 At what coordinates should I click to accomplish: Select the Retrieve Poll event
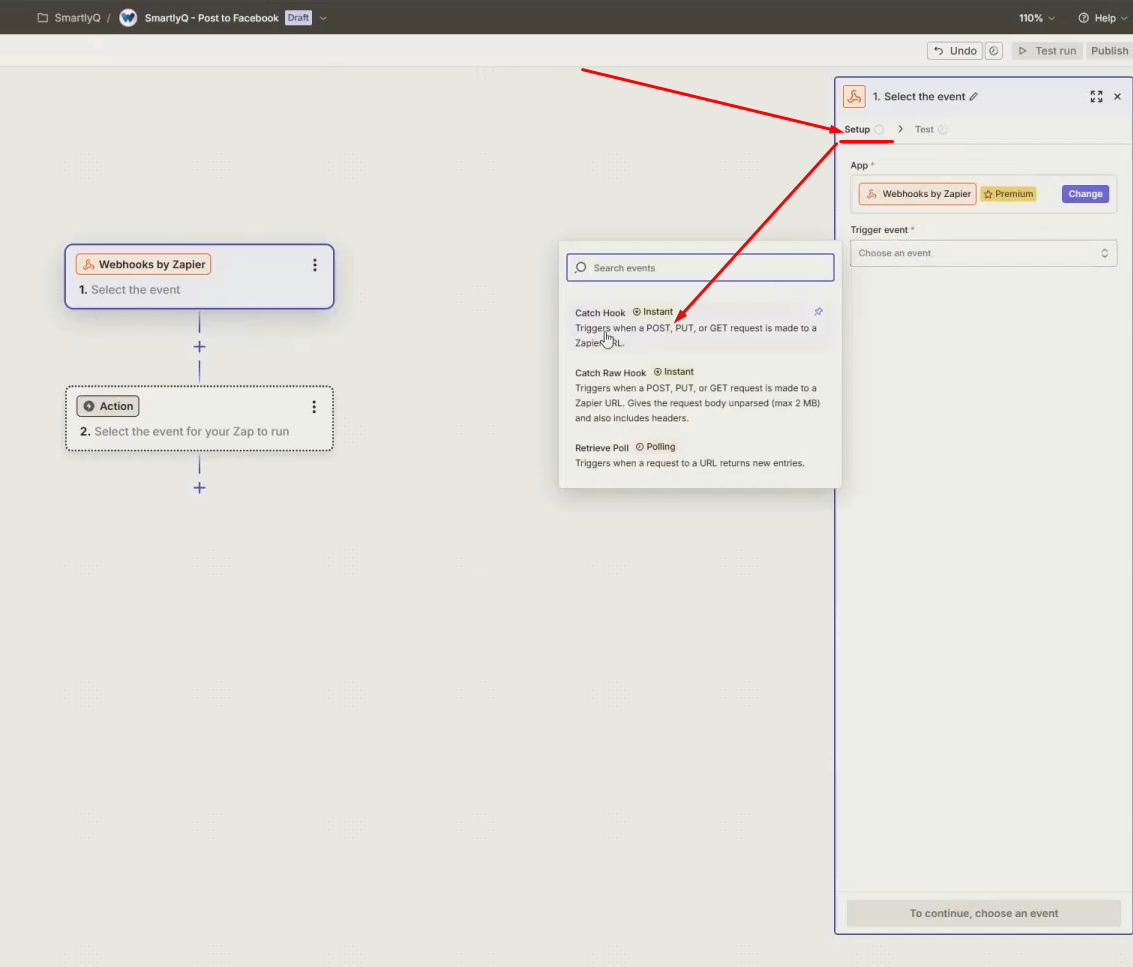coord(699,455)
